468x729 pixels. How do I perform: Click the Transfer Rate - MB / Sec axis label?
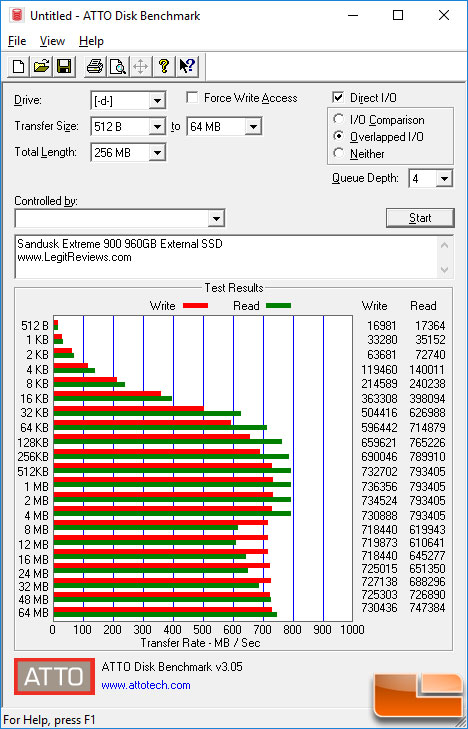click(x=200, y=643)
